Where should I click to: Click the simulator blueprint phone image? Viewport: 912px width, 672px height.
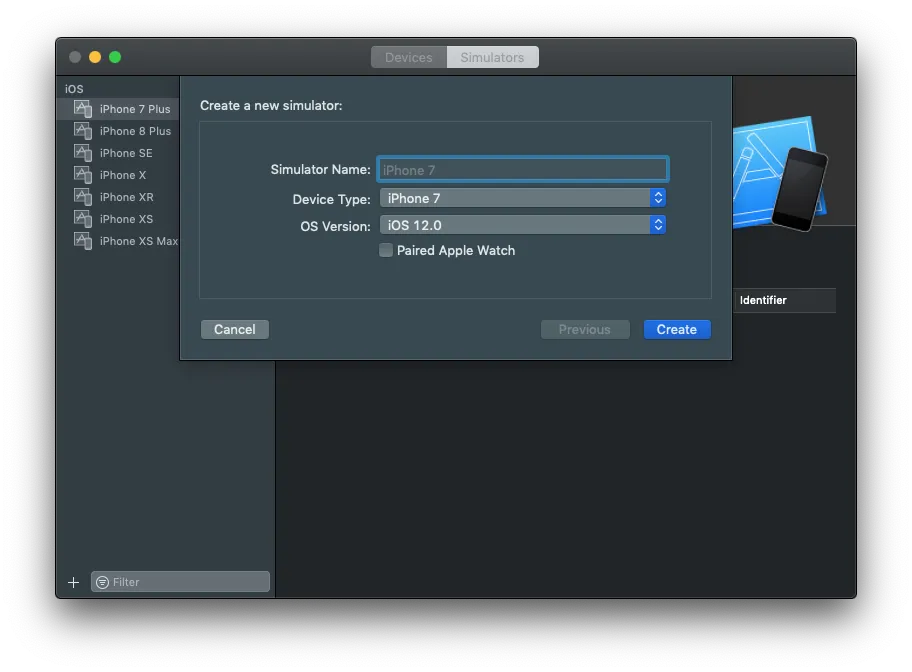(779, 173)
